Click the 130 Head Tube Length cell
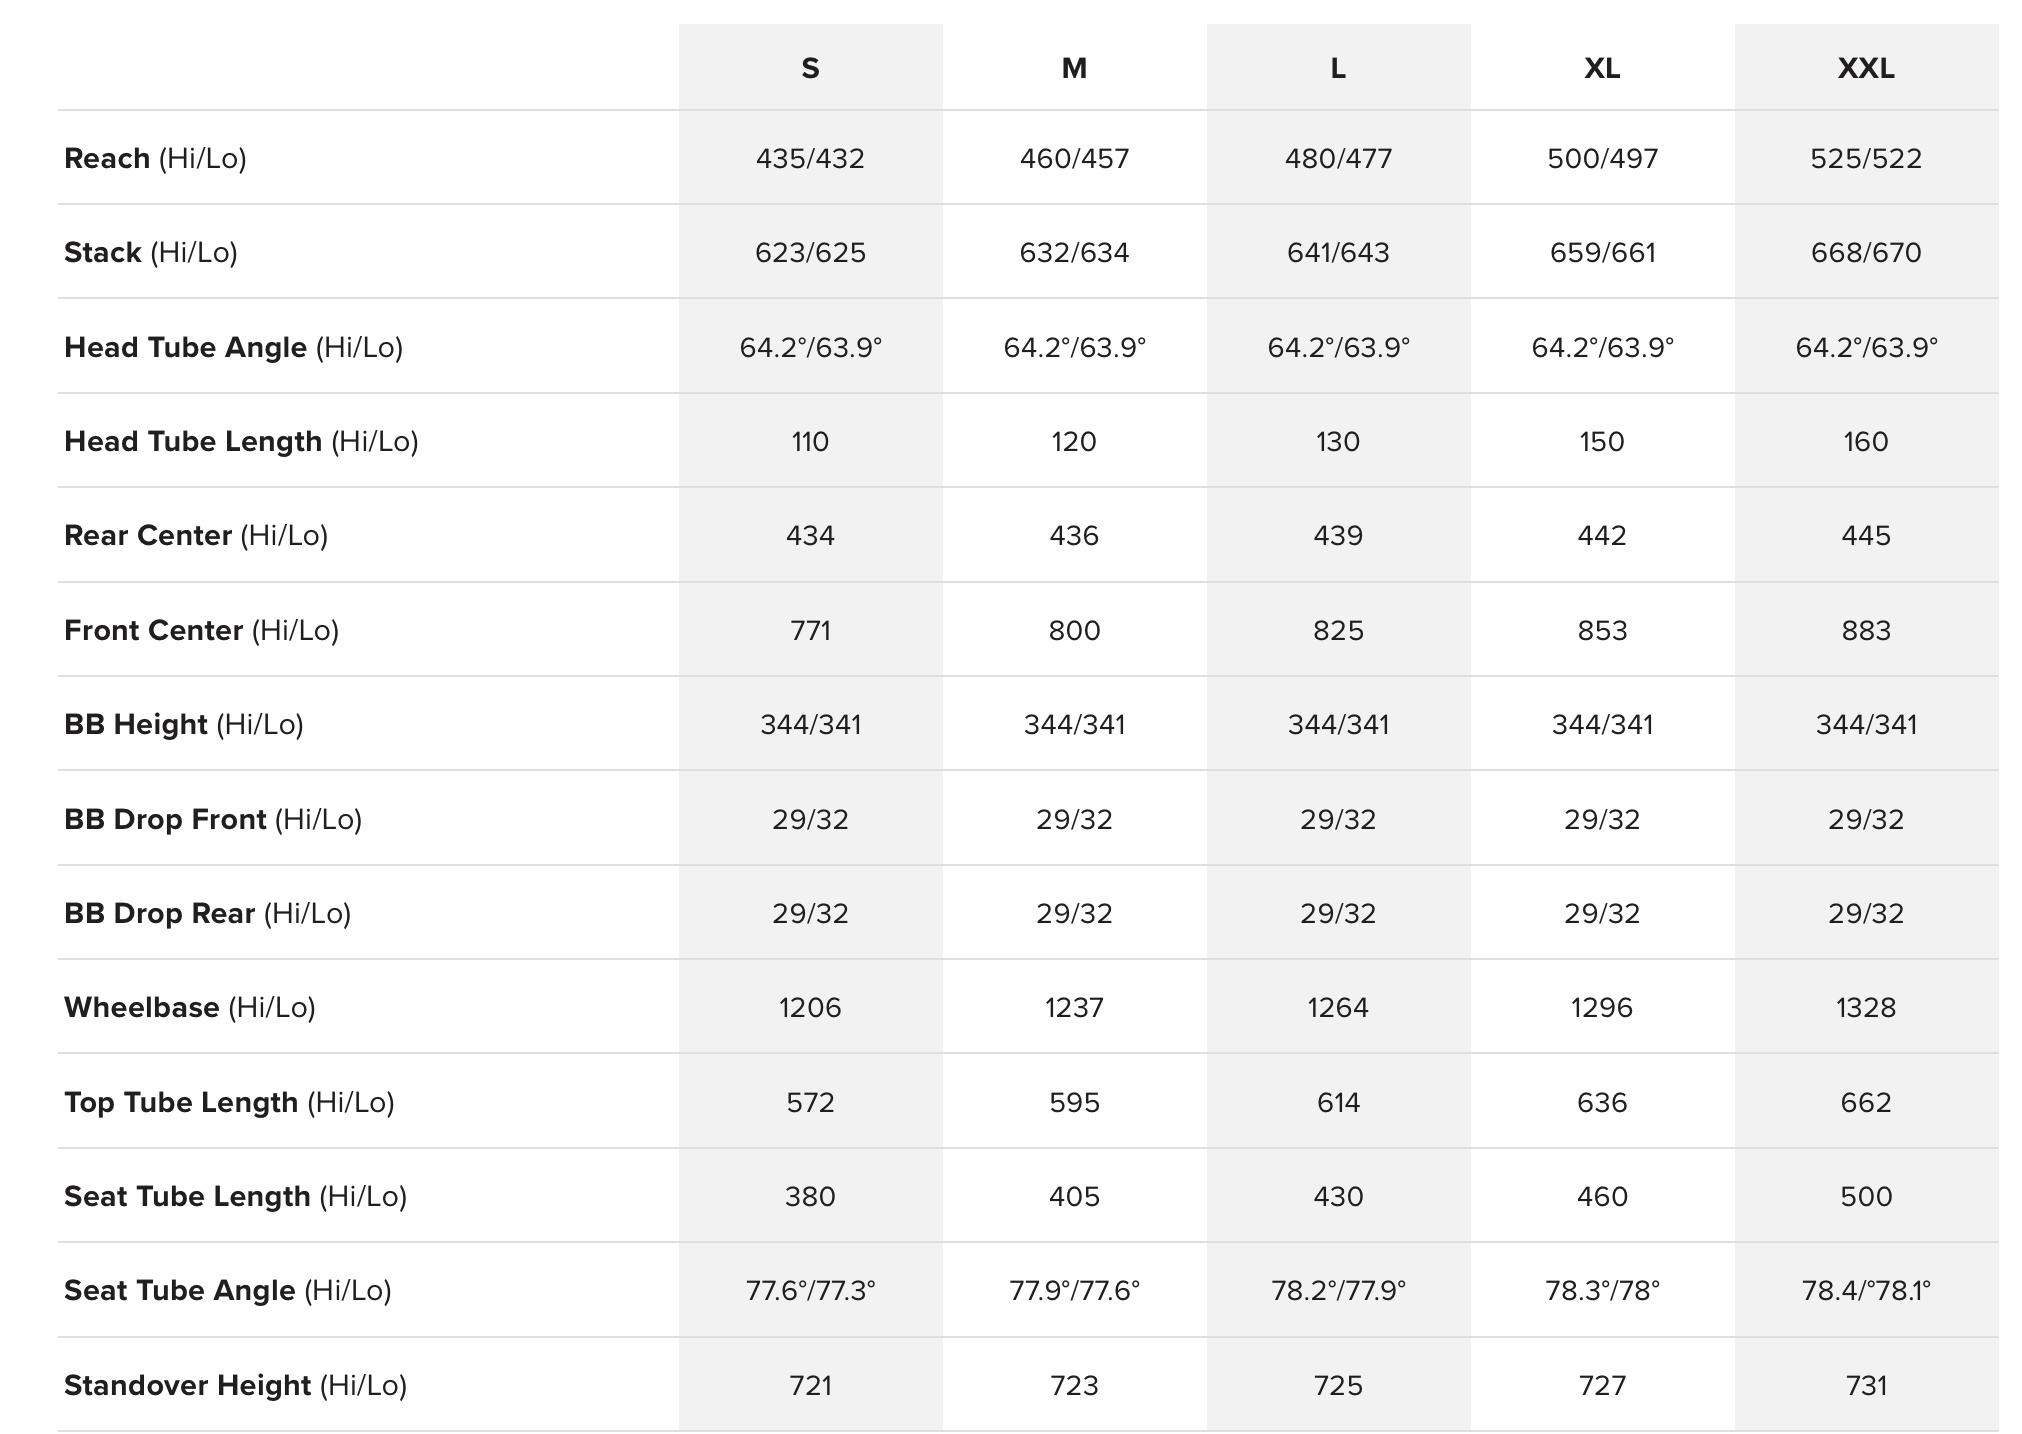The height and width of the screenshot is (1434, 2022). [1338, 441]
